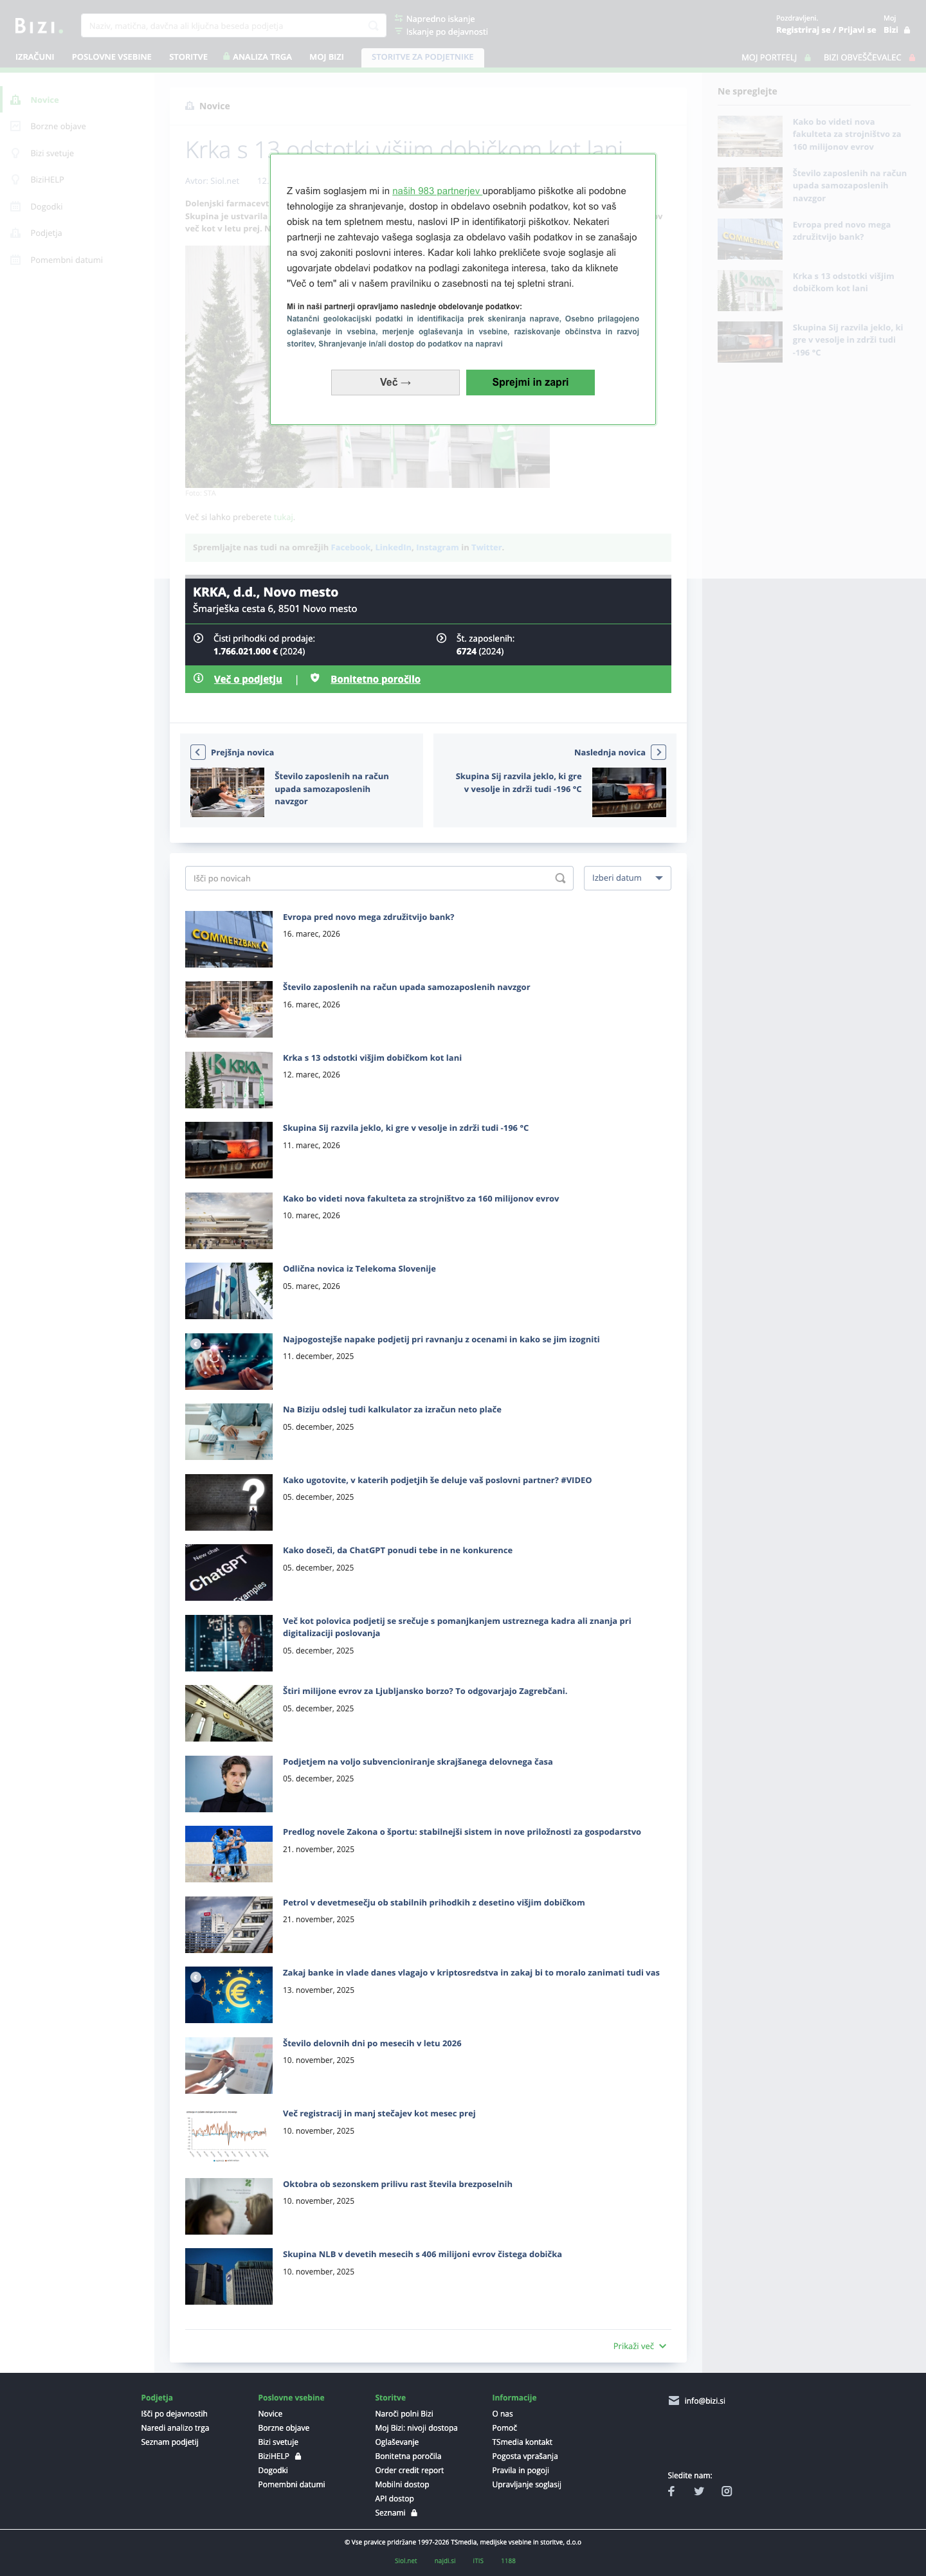
Task: Click the envelope icon beside info@bizi.si
Action: 674,2400
